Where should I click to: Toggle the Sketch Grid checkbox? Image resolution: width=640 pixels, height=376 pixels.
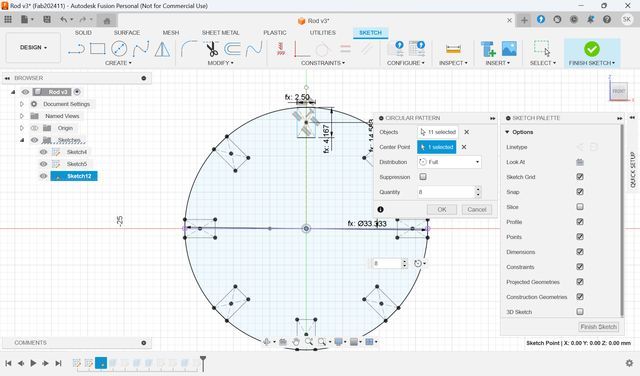pyautogui.click(x=580, y=177)
